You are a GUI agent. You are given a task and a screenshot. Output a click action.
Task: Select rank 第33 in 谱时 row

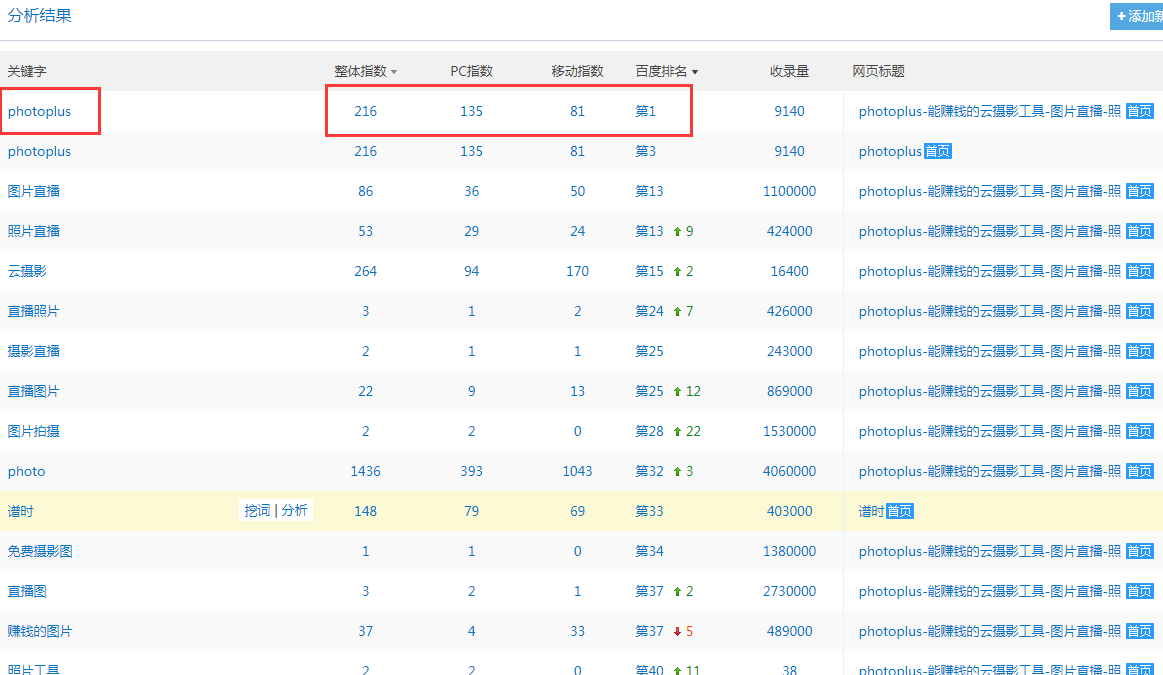pos(649,512)
